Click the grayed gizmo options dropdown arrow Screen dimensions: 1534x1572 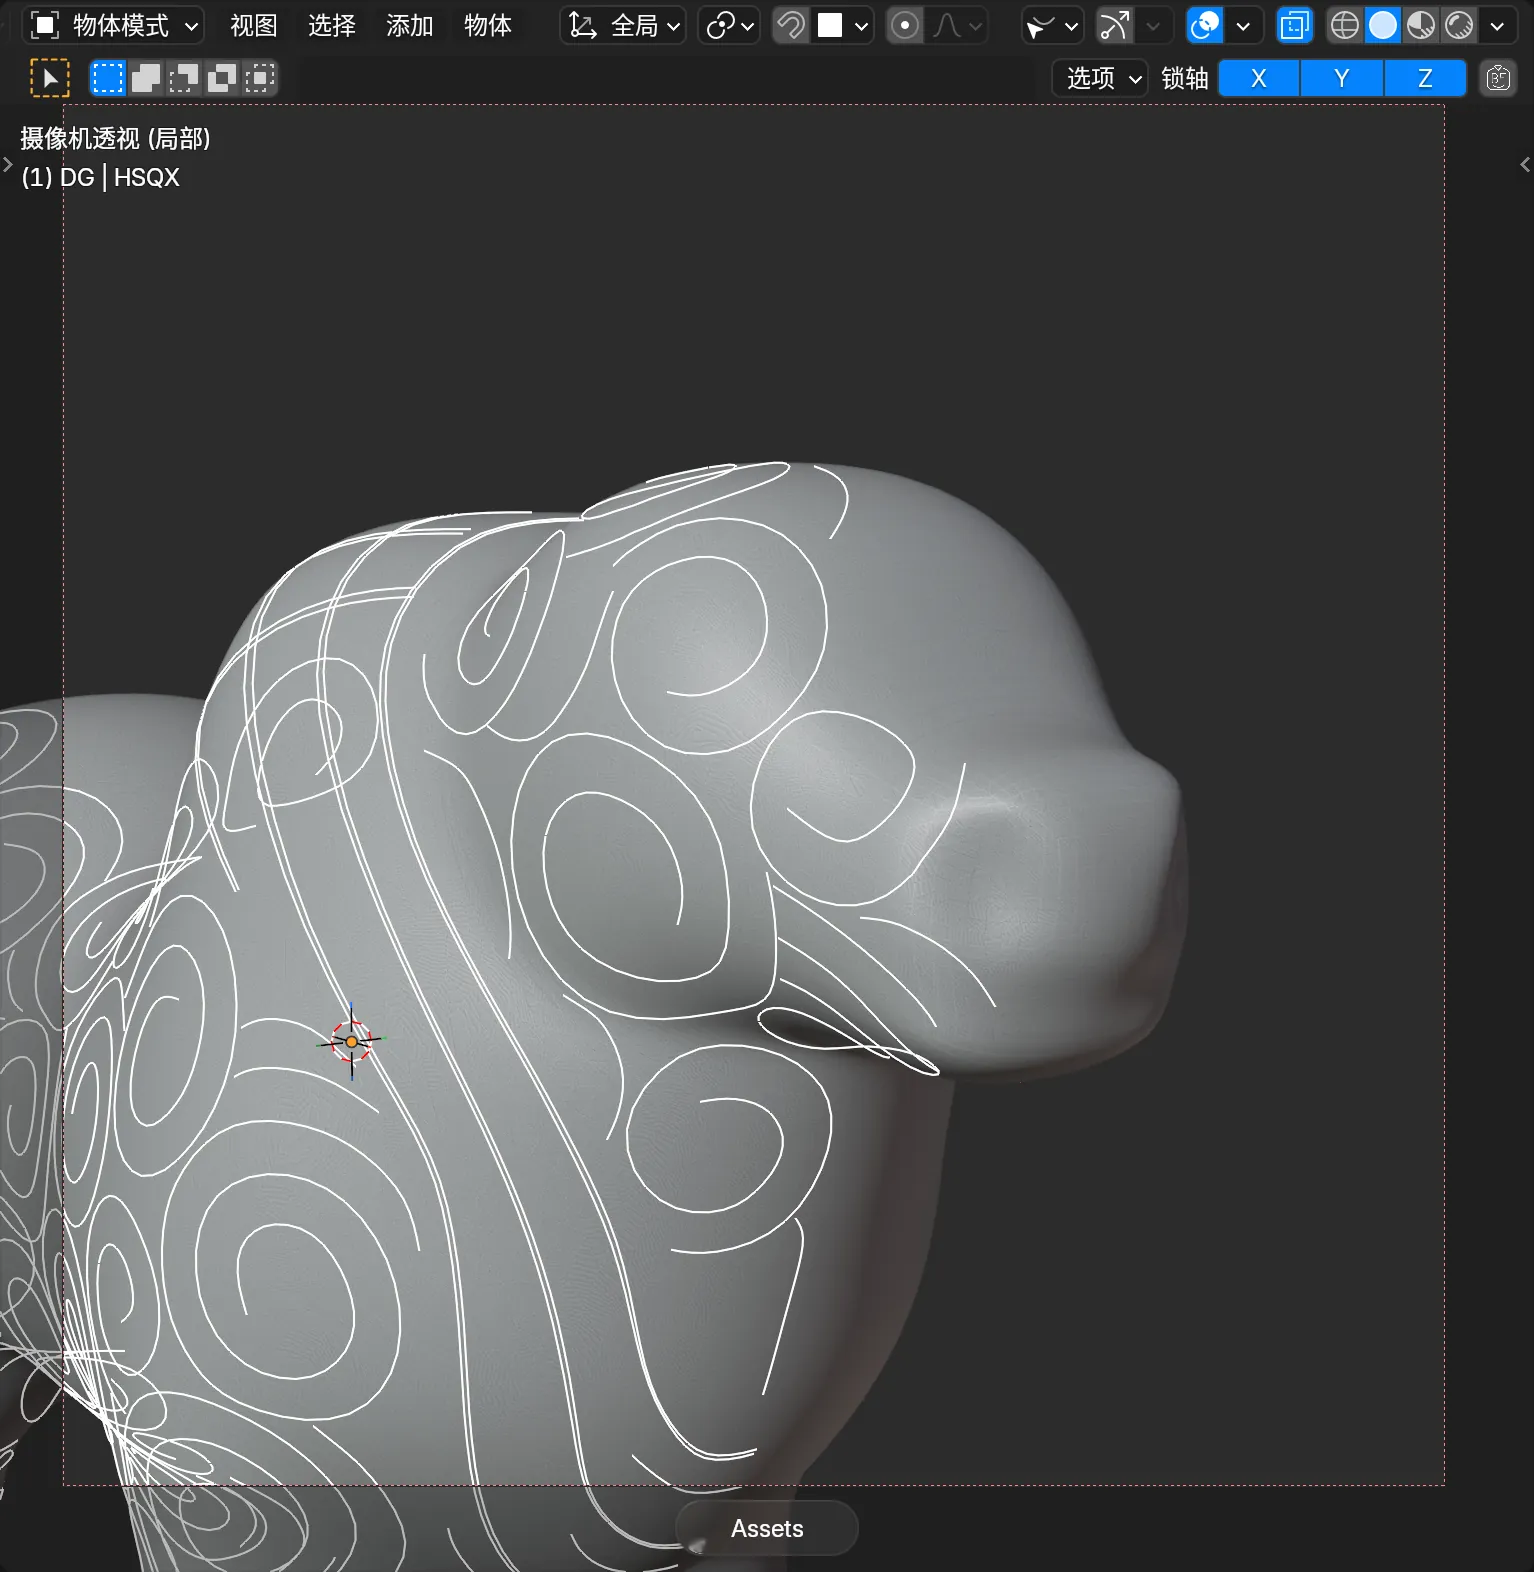coord(1153,25)
